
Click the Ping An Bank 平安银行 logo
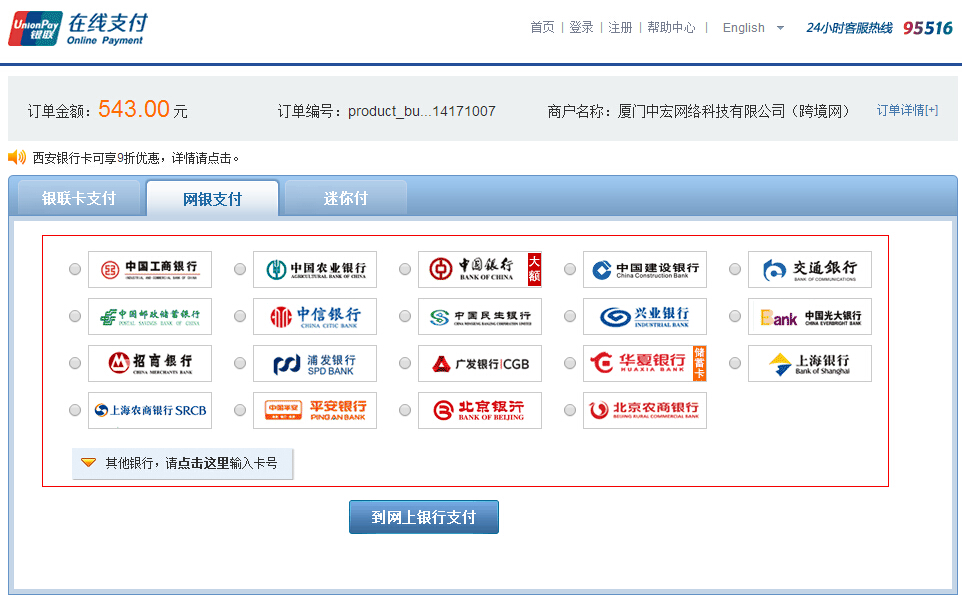pos(315,410)
